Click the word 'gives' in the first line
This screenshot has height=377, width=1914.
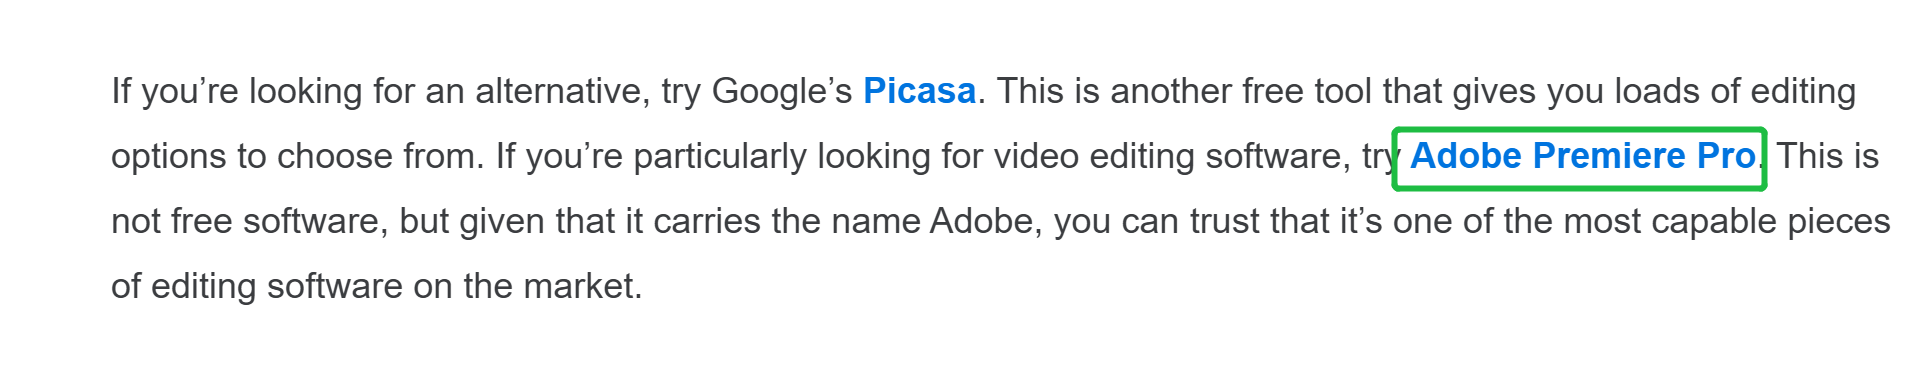(1494, 92)
